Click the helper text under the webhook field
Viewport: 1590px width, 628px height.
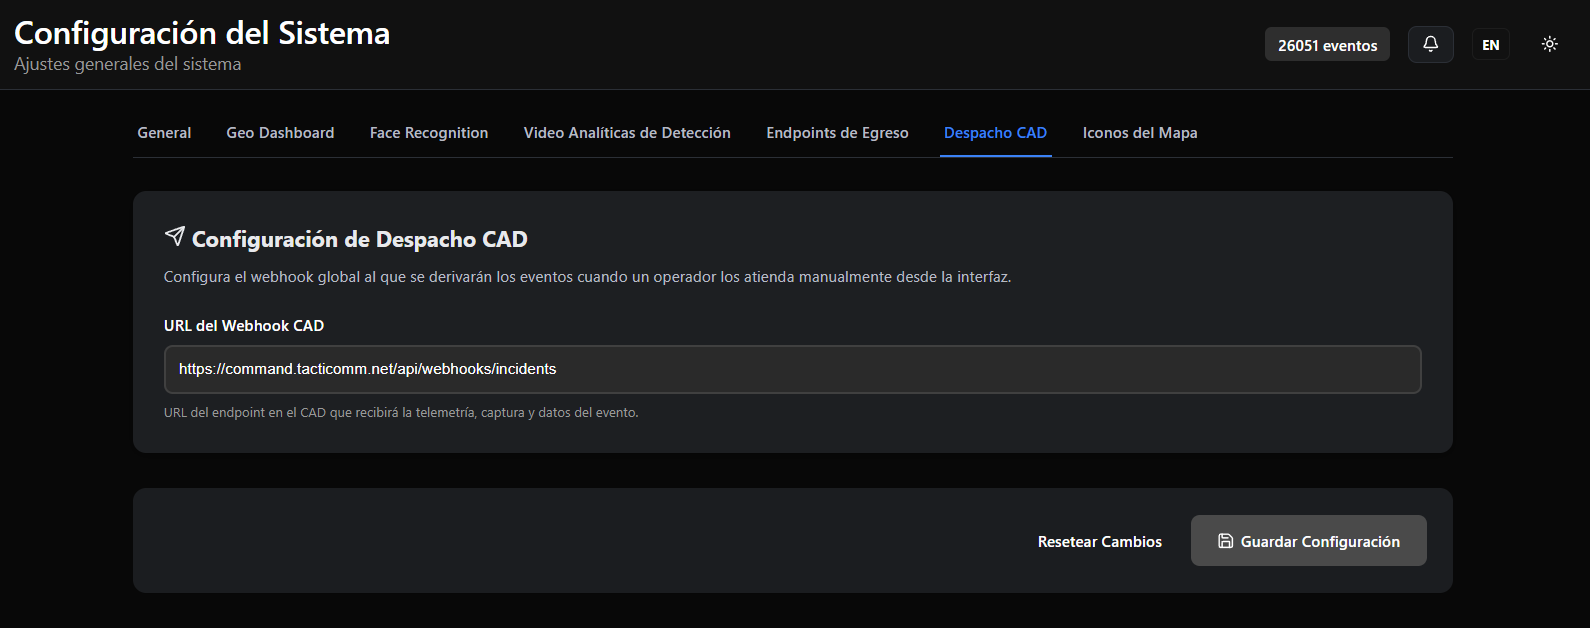click(x=401, y=412)
